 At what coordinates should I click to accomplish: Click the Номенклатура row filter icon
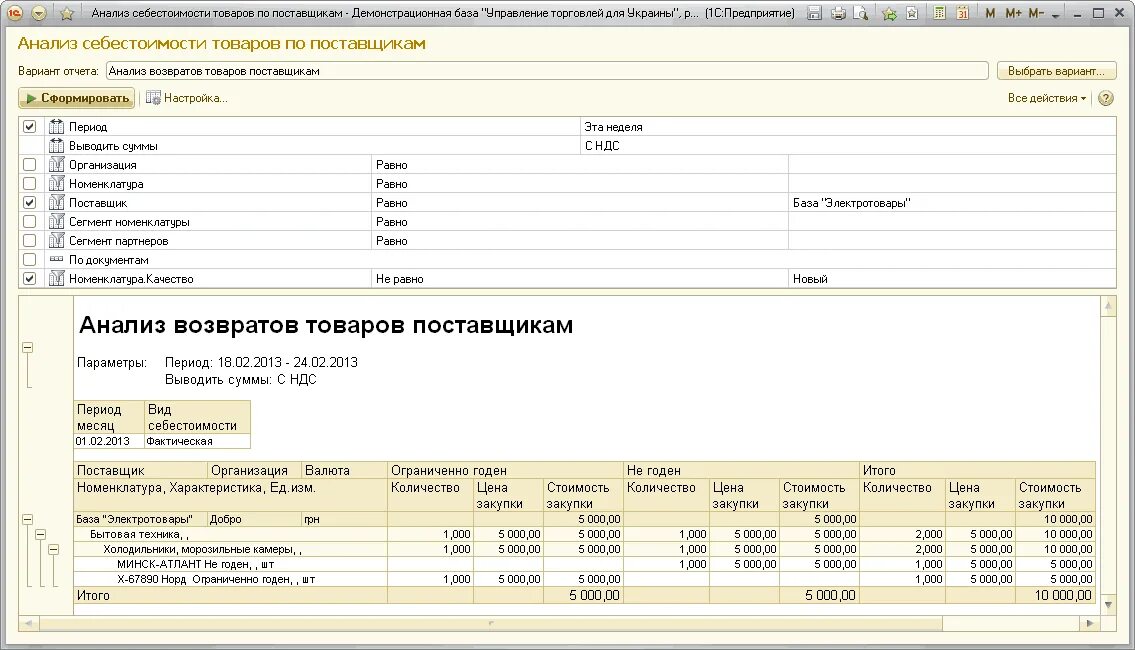(56, 184)
